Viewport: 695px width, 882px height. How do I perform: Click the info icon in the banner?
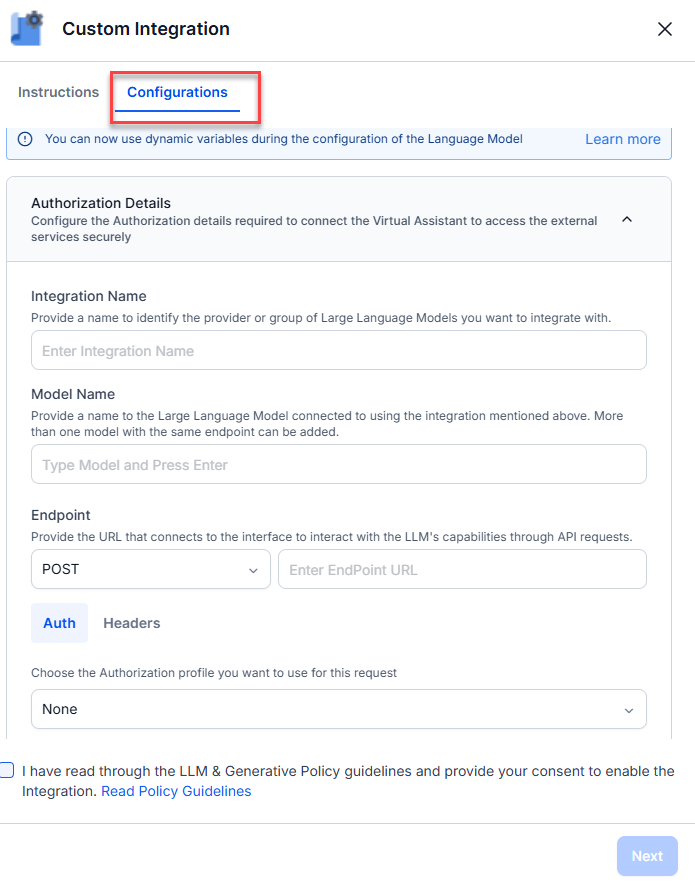[x=25, y=139]
